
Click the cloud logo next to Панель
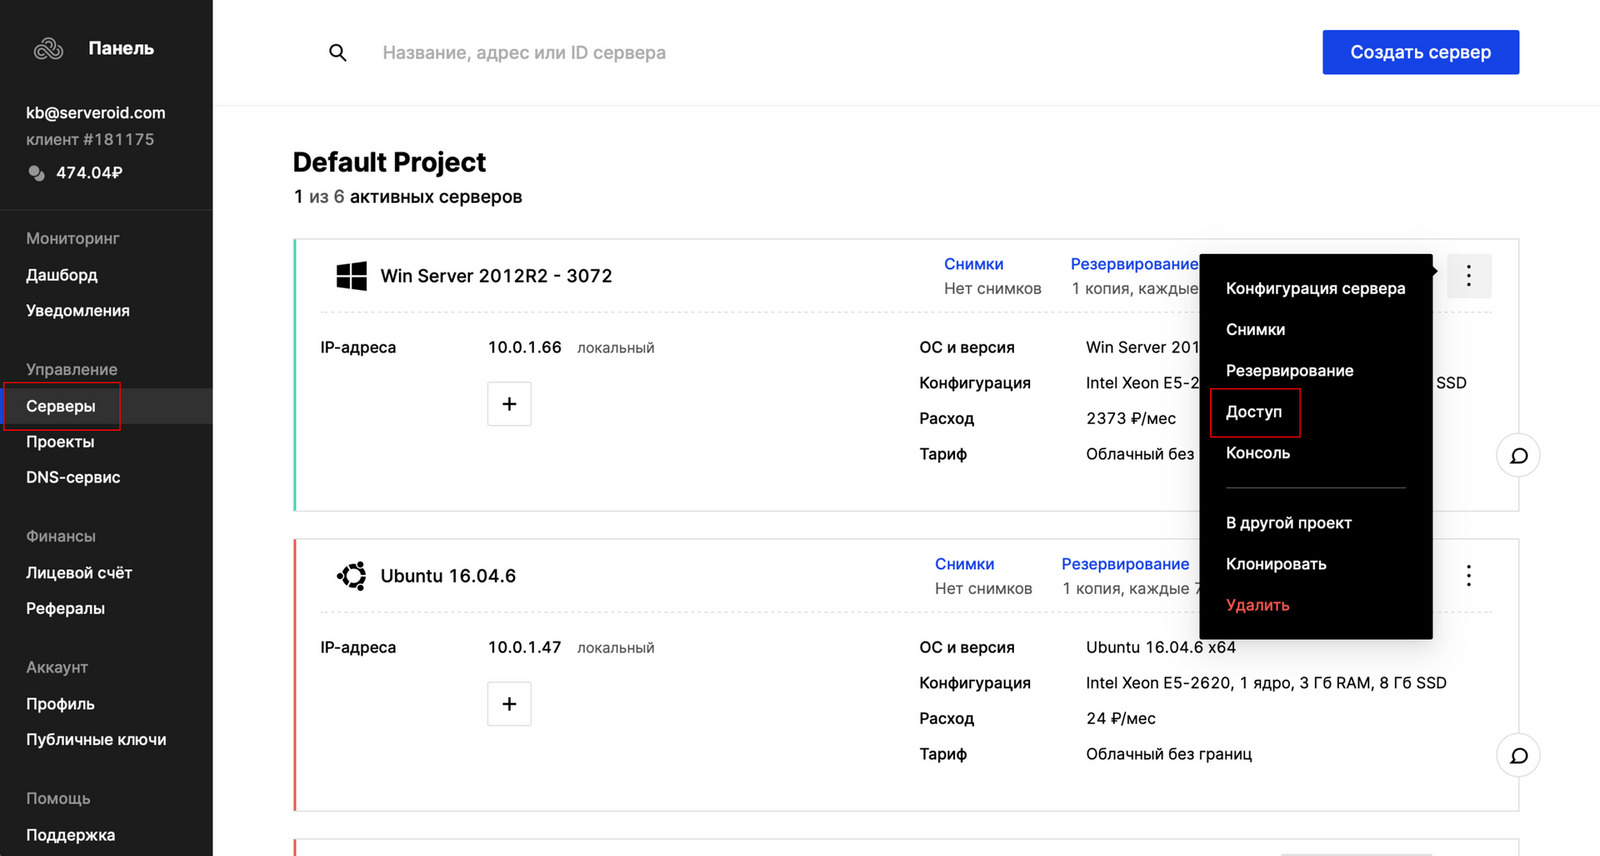pos(48,48)
